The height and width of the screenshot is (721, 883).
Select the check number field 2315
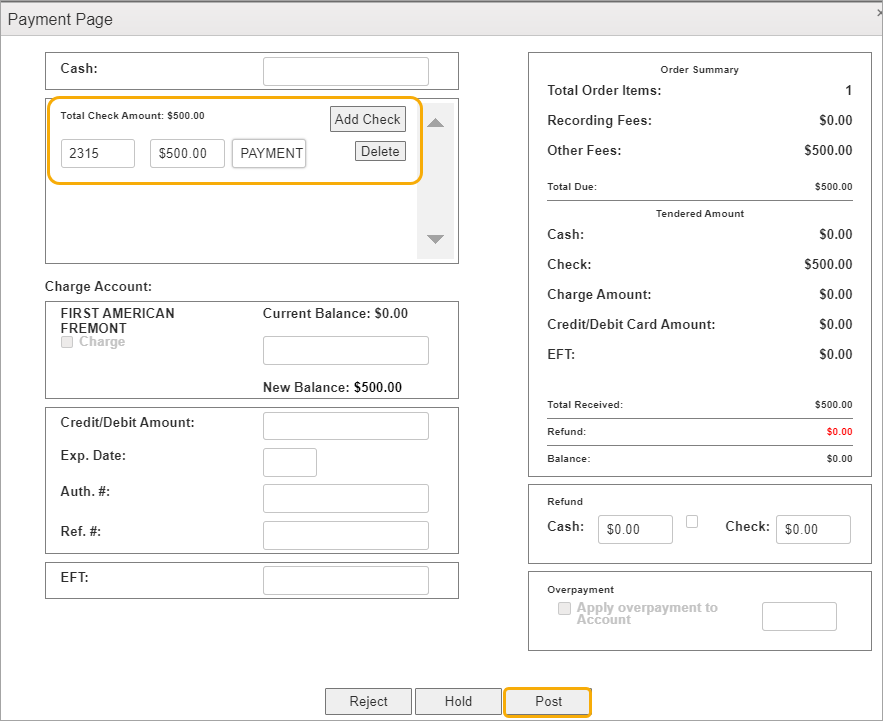tap(98, 153)
